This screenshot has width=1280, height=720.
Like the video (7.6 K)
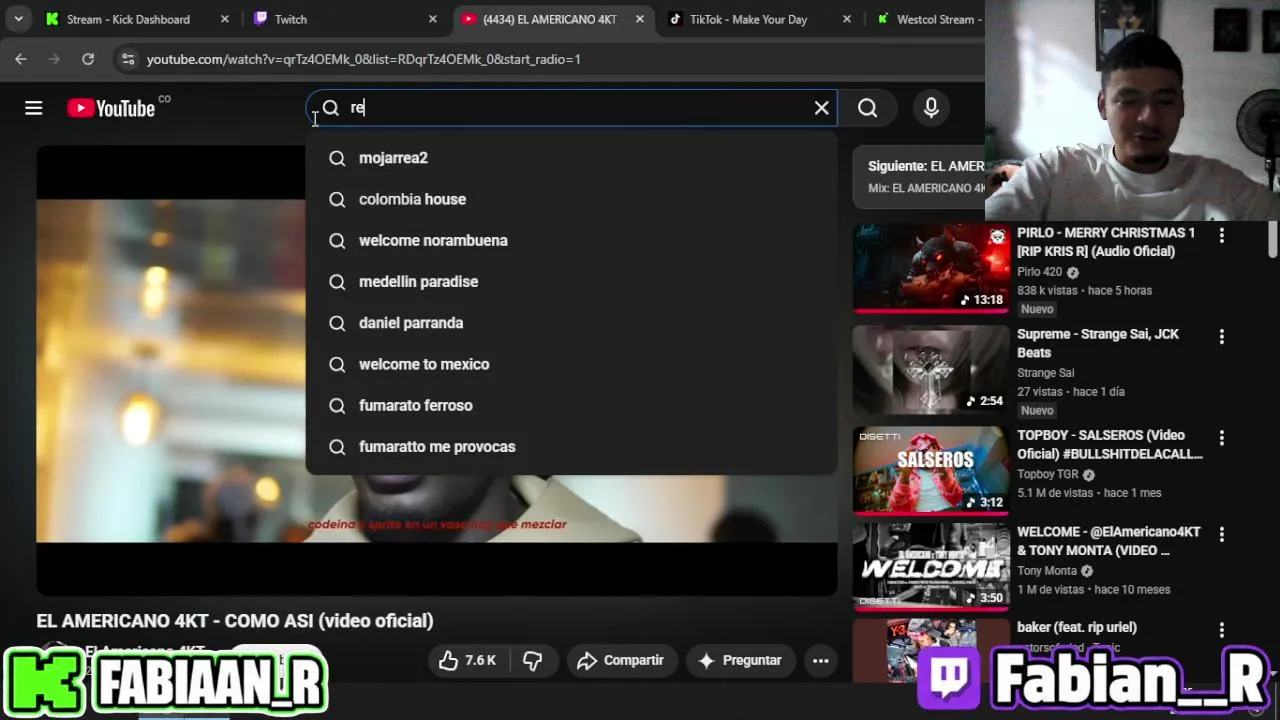(x=468, y=660)
